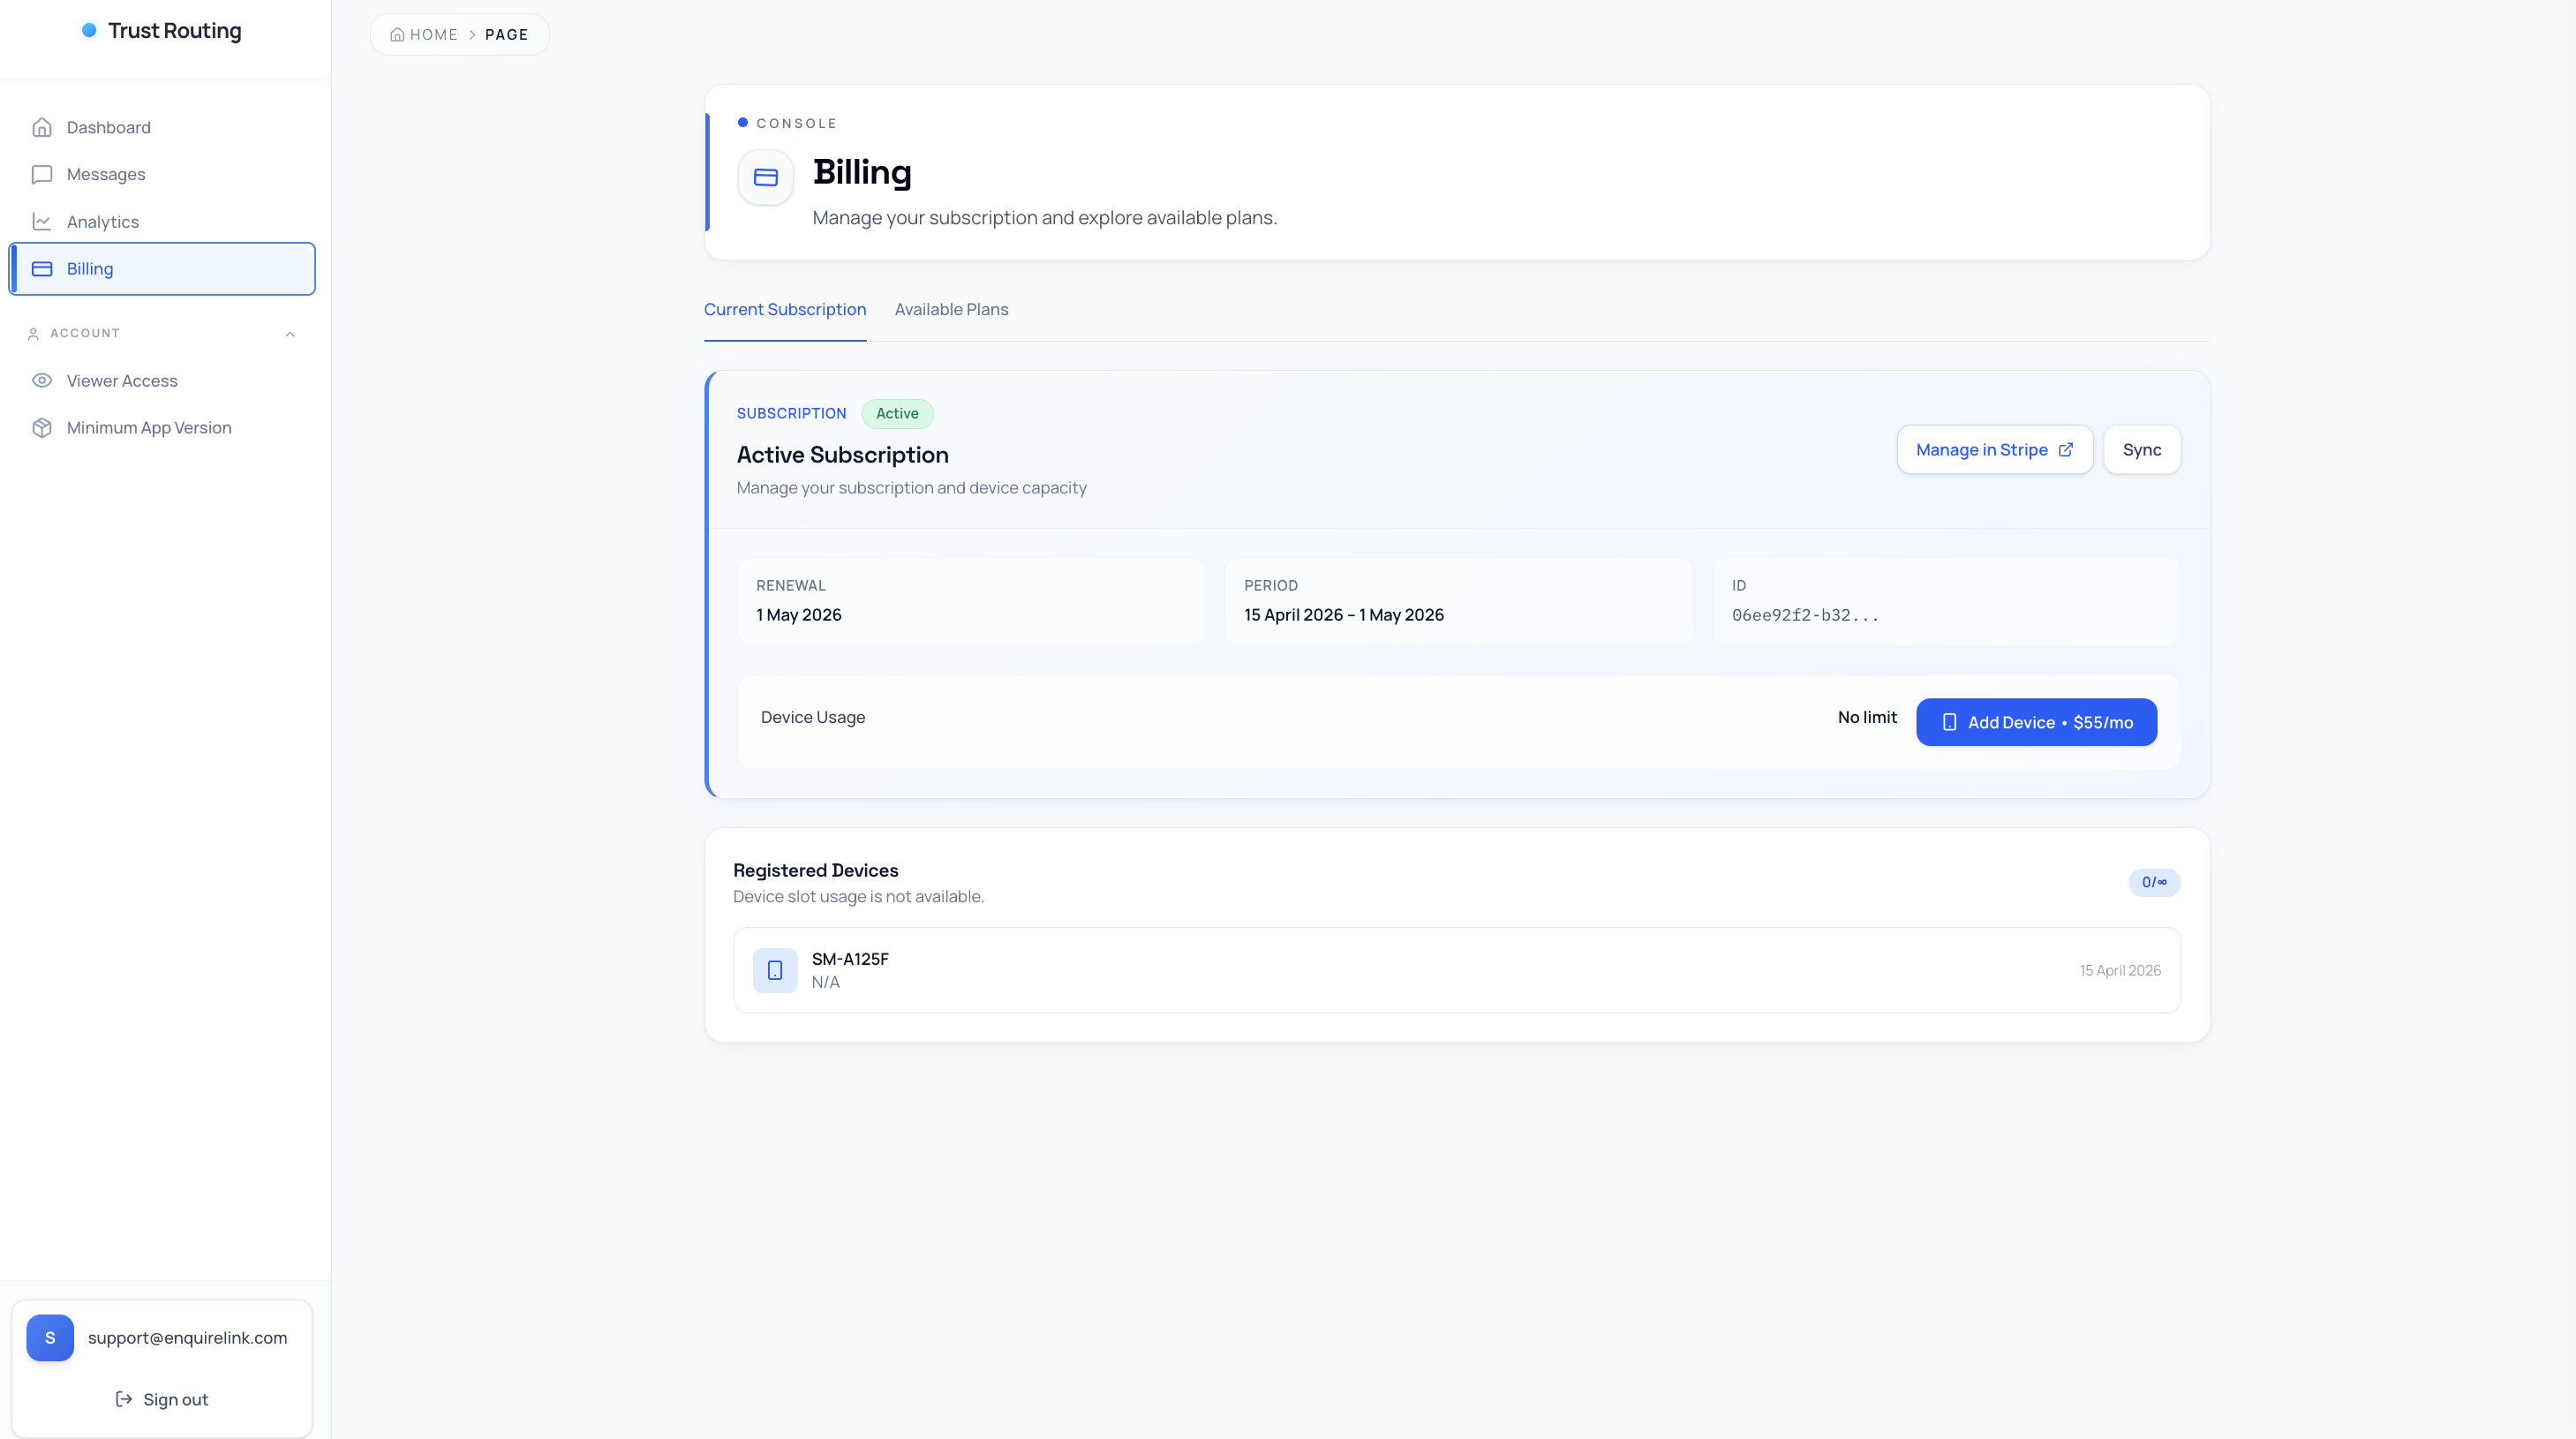Switch to the Available Plans tab
Screen dimensions: 2576x1439
951,309
